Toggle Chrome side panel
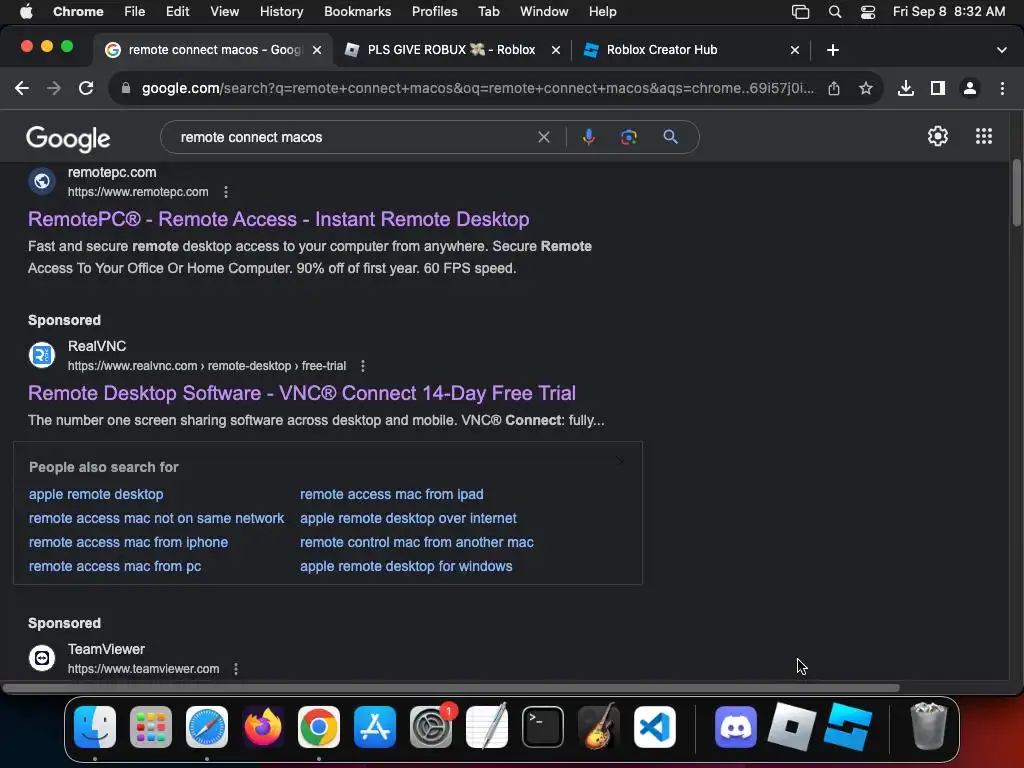The height and width of the screenshot is (768, 1024). click(938, 88)
